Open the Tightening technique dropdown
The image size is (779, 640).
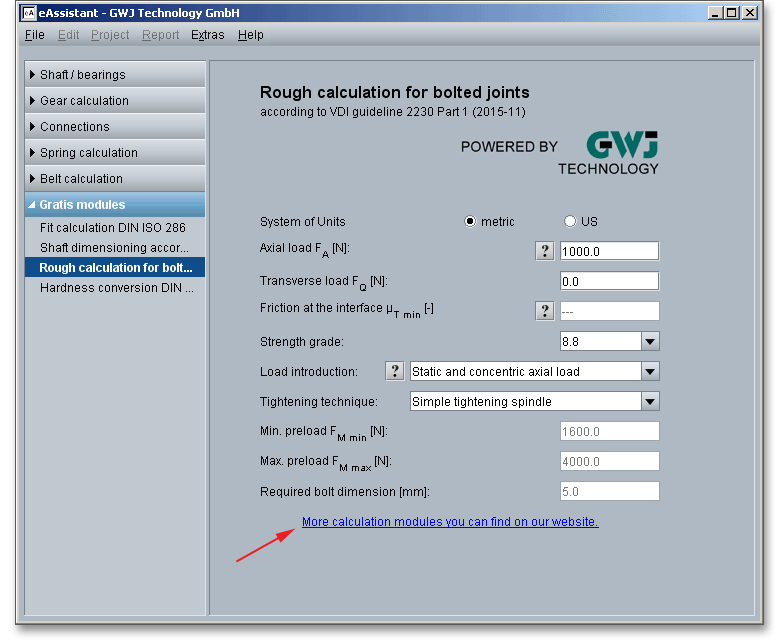pos(650,401)
